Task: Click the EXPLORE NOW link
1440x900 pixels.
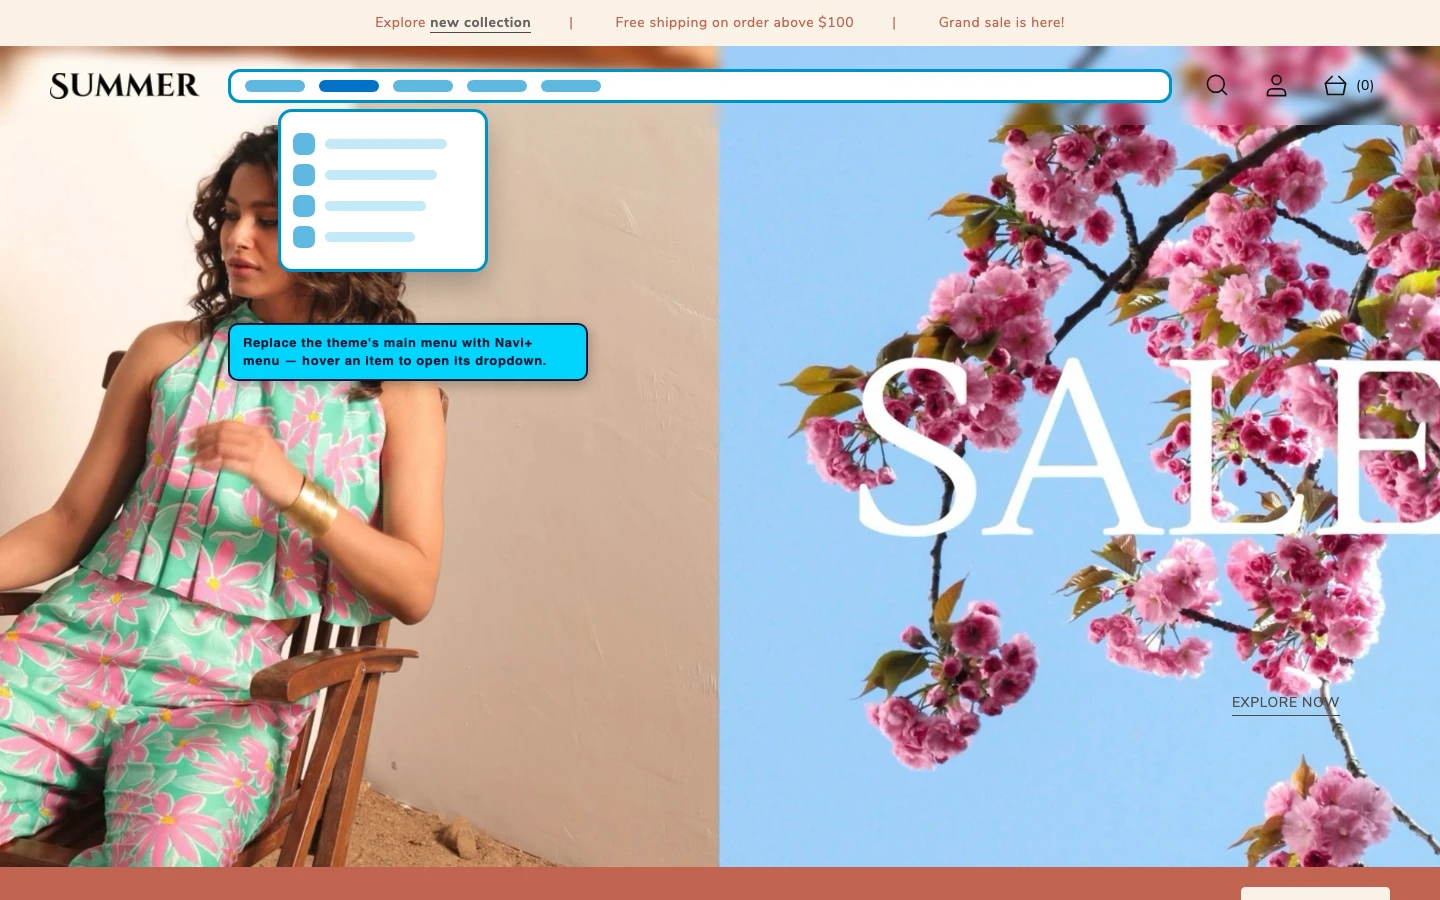Action: point(1285,703)
